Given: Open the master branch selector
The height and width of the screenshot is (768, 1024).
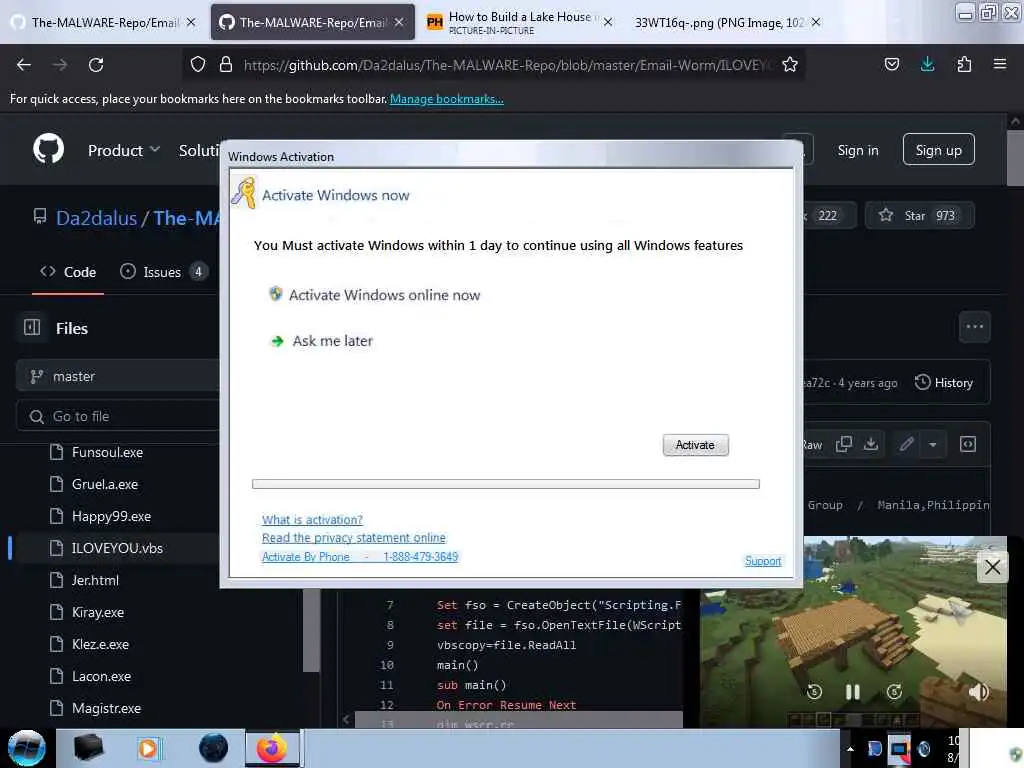Looking at the screenshot, I should 118,376.
